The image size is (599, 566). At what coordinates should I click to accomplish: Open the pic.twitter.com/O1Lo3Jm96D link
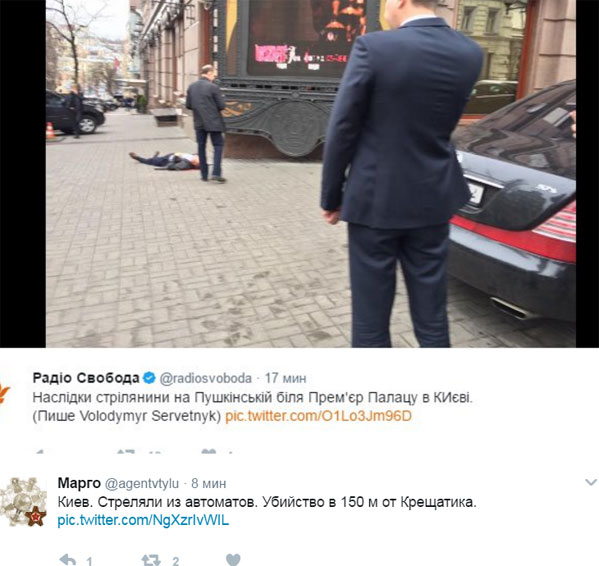(x=319, y=416)
